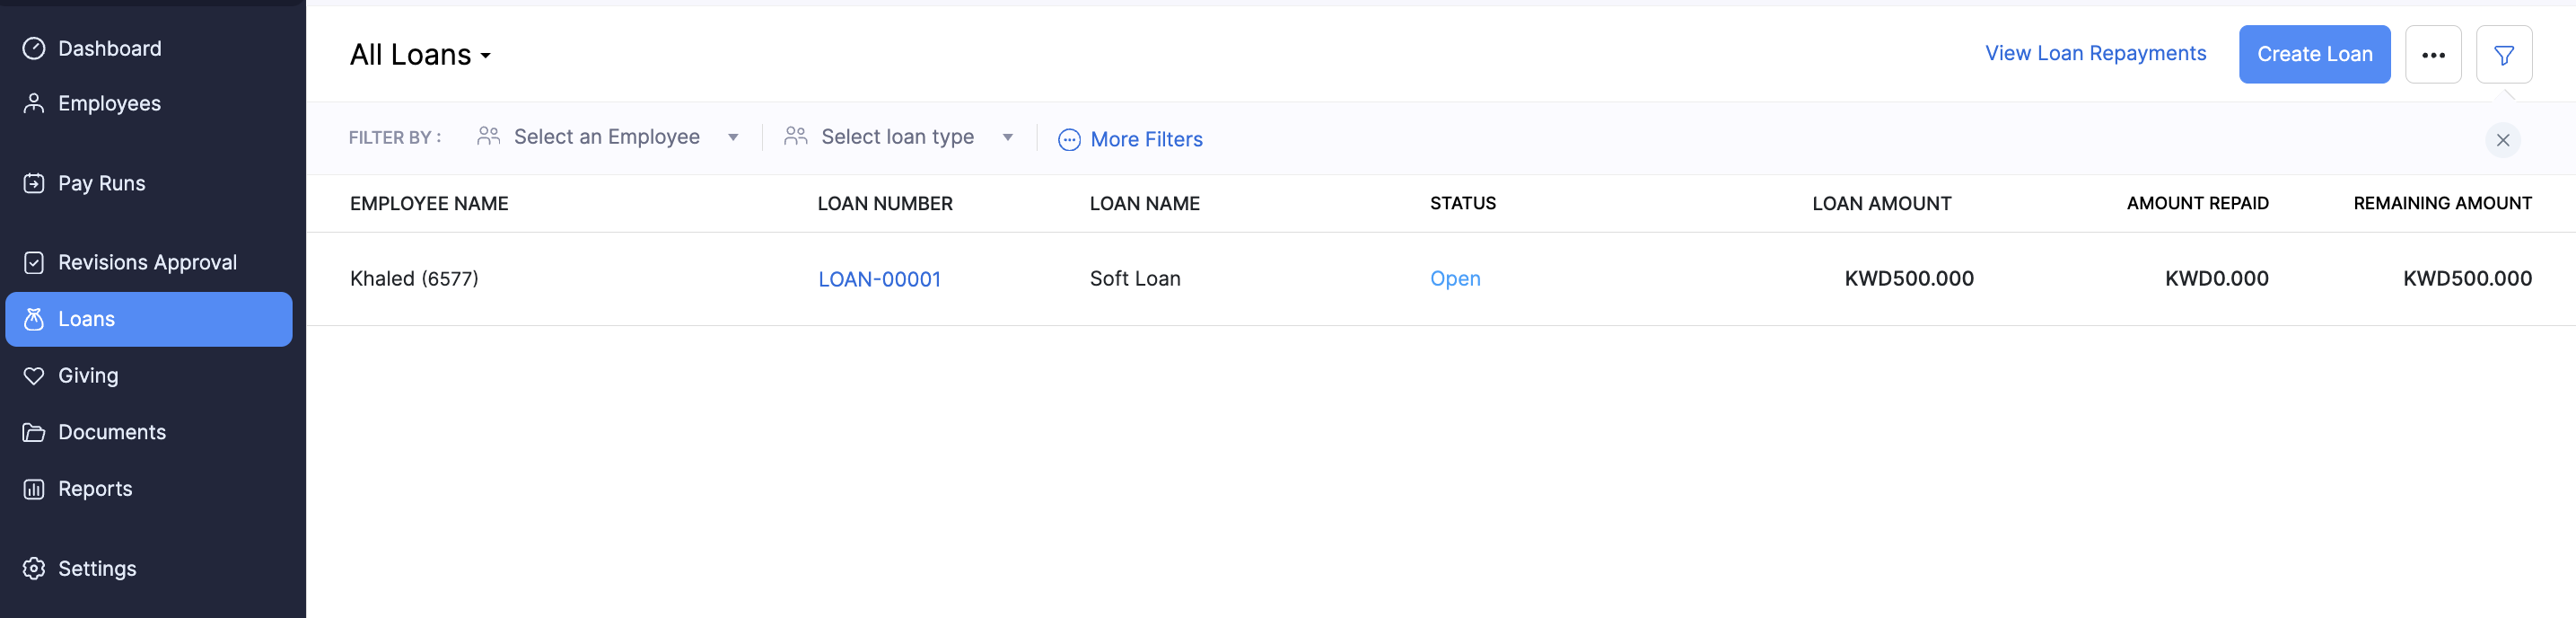Open the View Loan Repayments link
The width and height of the screenshot is (2576, 618).
pos(2095,53)
